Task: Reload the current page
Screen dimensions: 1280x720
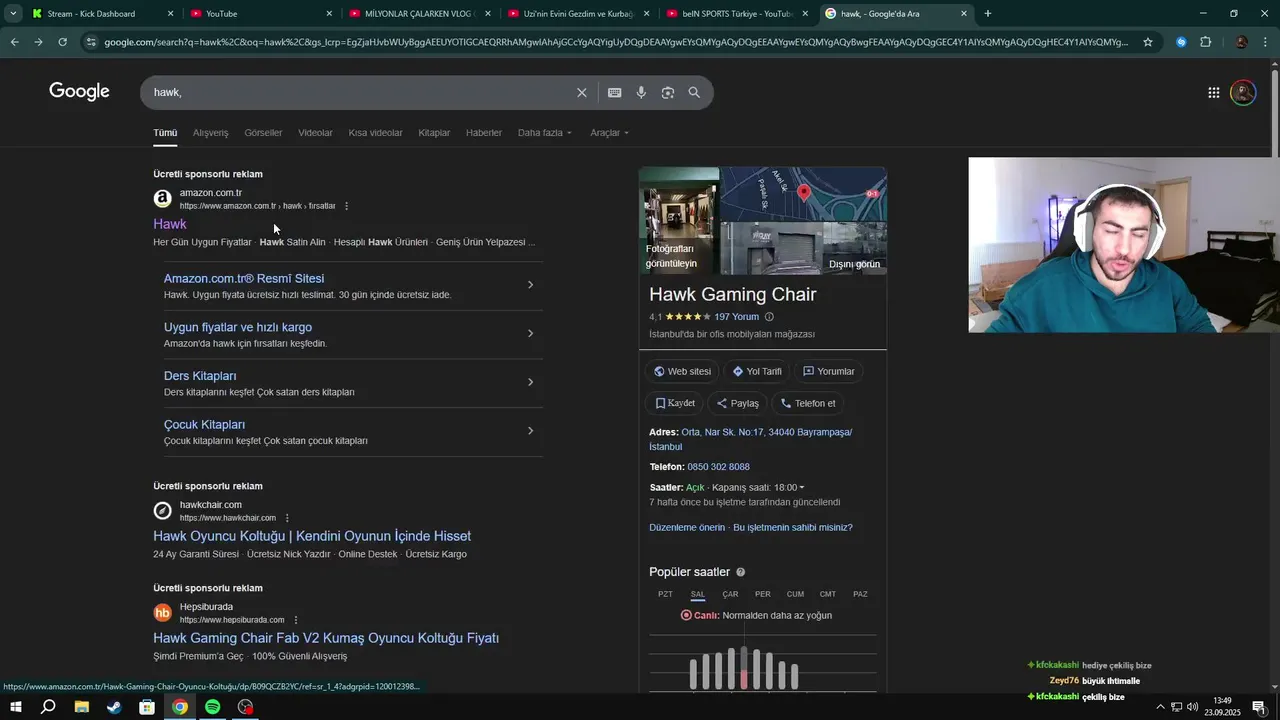Action: point(62,42)
